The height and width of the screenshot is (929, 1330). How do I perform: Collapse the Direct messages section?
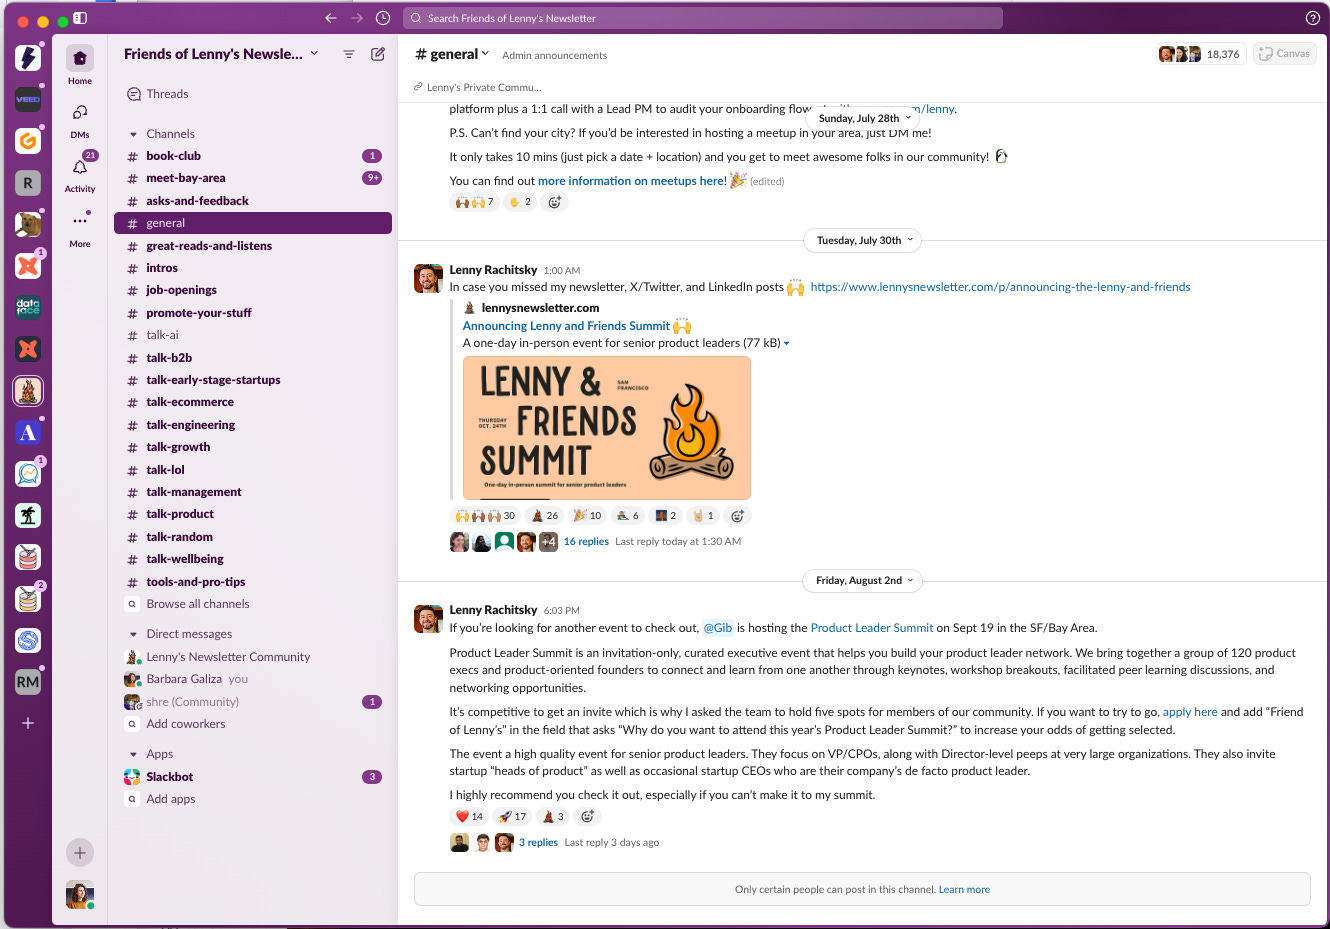pos(133,634)
